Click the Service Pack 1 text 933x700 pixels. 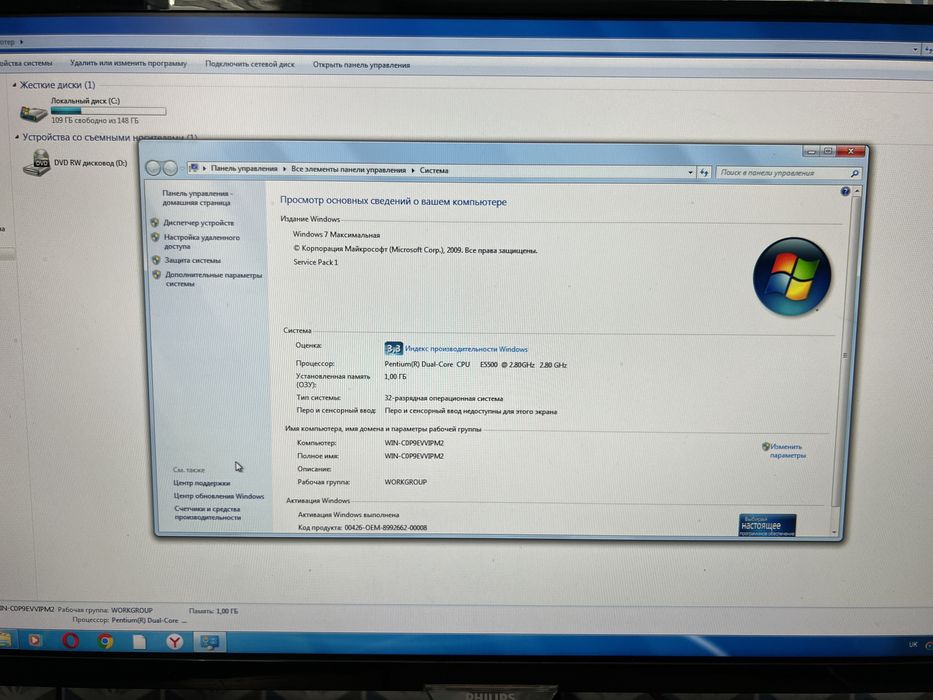coord(315,262)
